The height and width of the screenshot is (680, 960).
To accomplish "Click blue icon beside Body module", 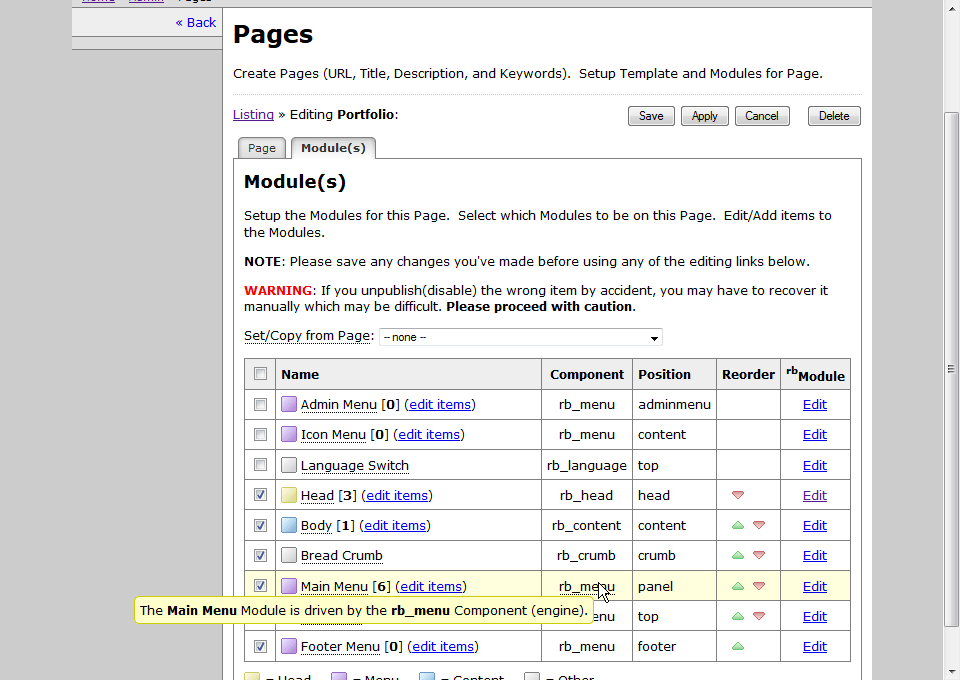I will [x=289, y=525].
